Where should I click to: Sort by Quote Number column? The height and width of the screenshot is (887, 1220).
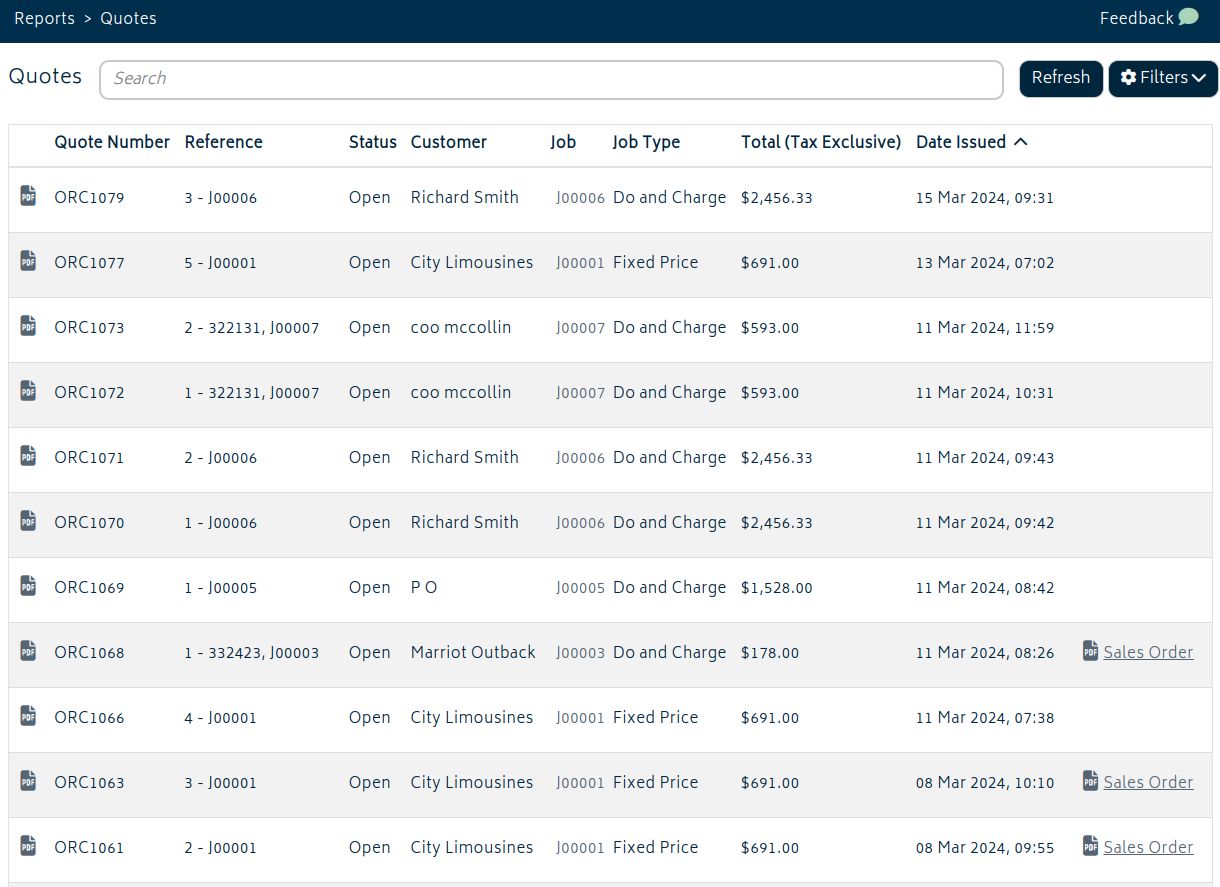(112, 142)
